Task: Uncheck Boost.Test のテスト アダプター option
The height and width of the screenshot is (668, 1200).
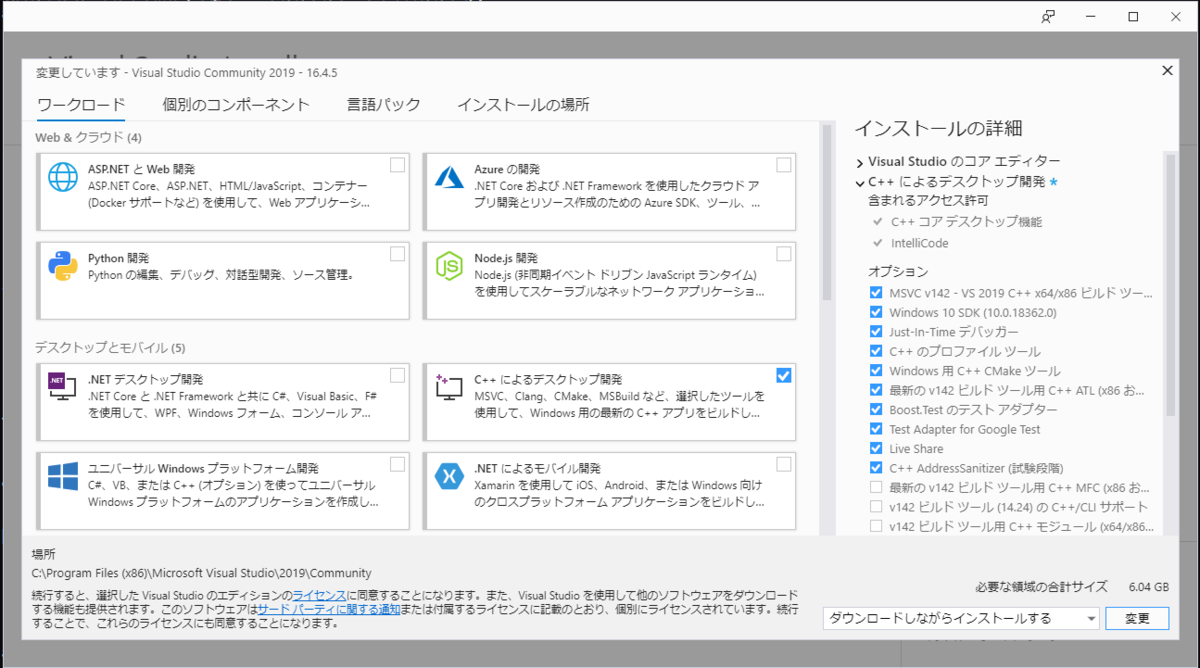Action: 876,410
